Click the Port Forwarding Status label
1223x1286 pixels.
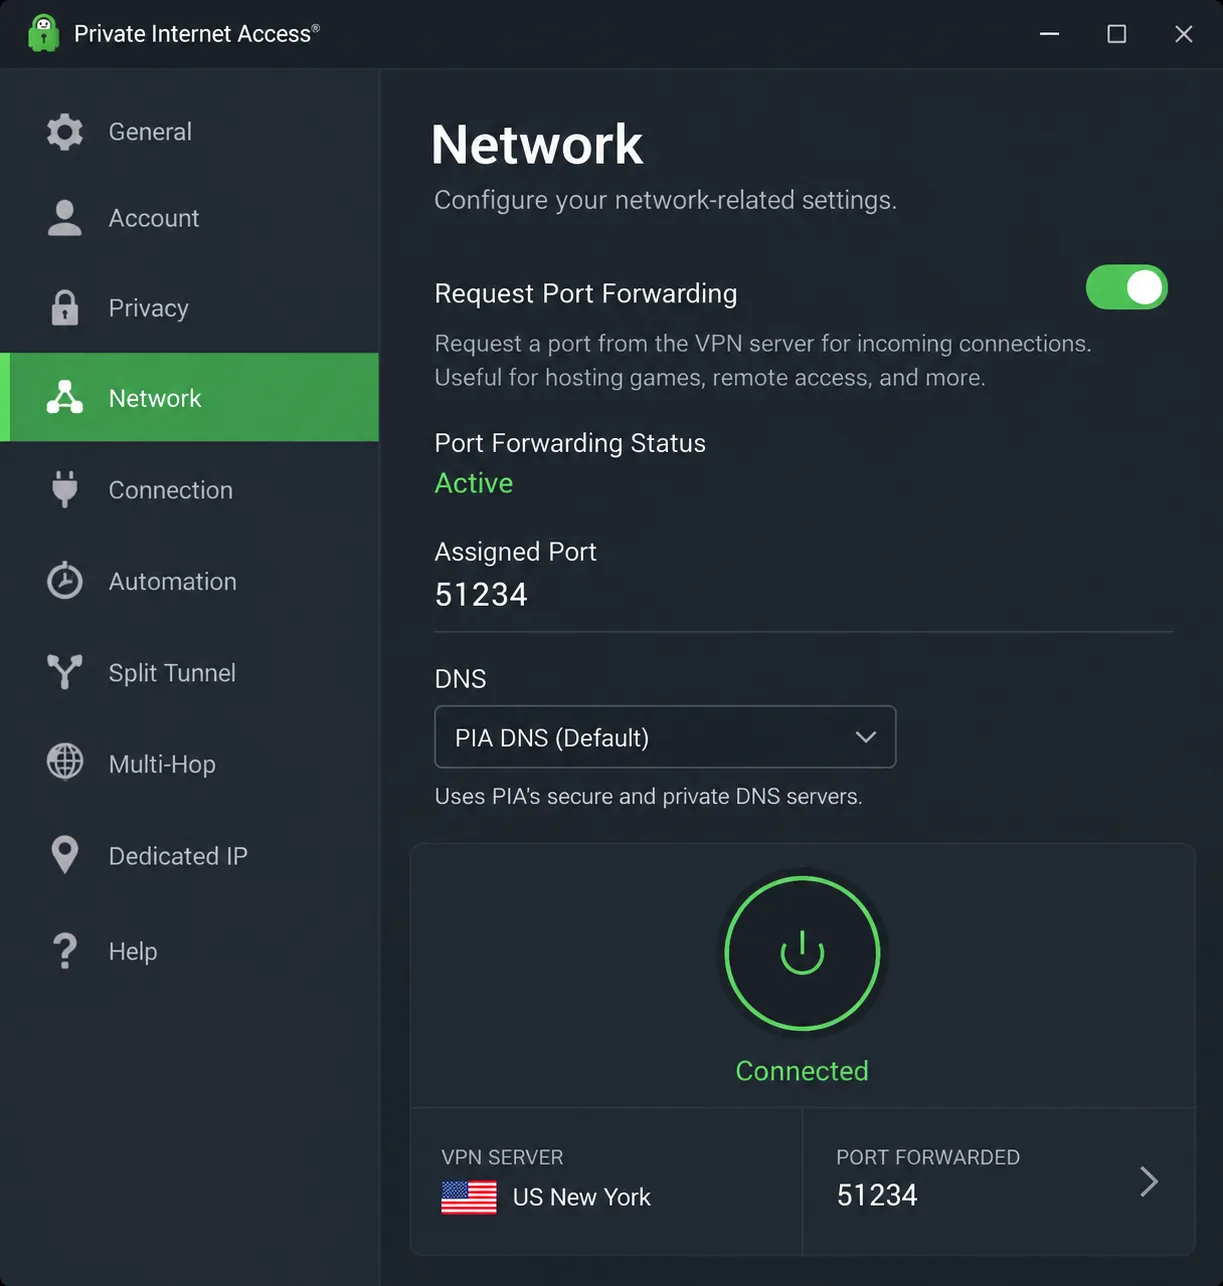pyautogui.click(x=570, y=443)
